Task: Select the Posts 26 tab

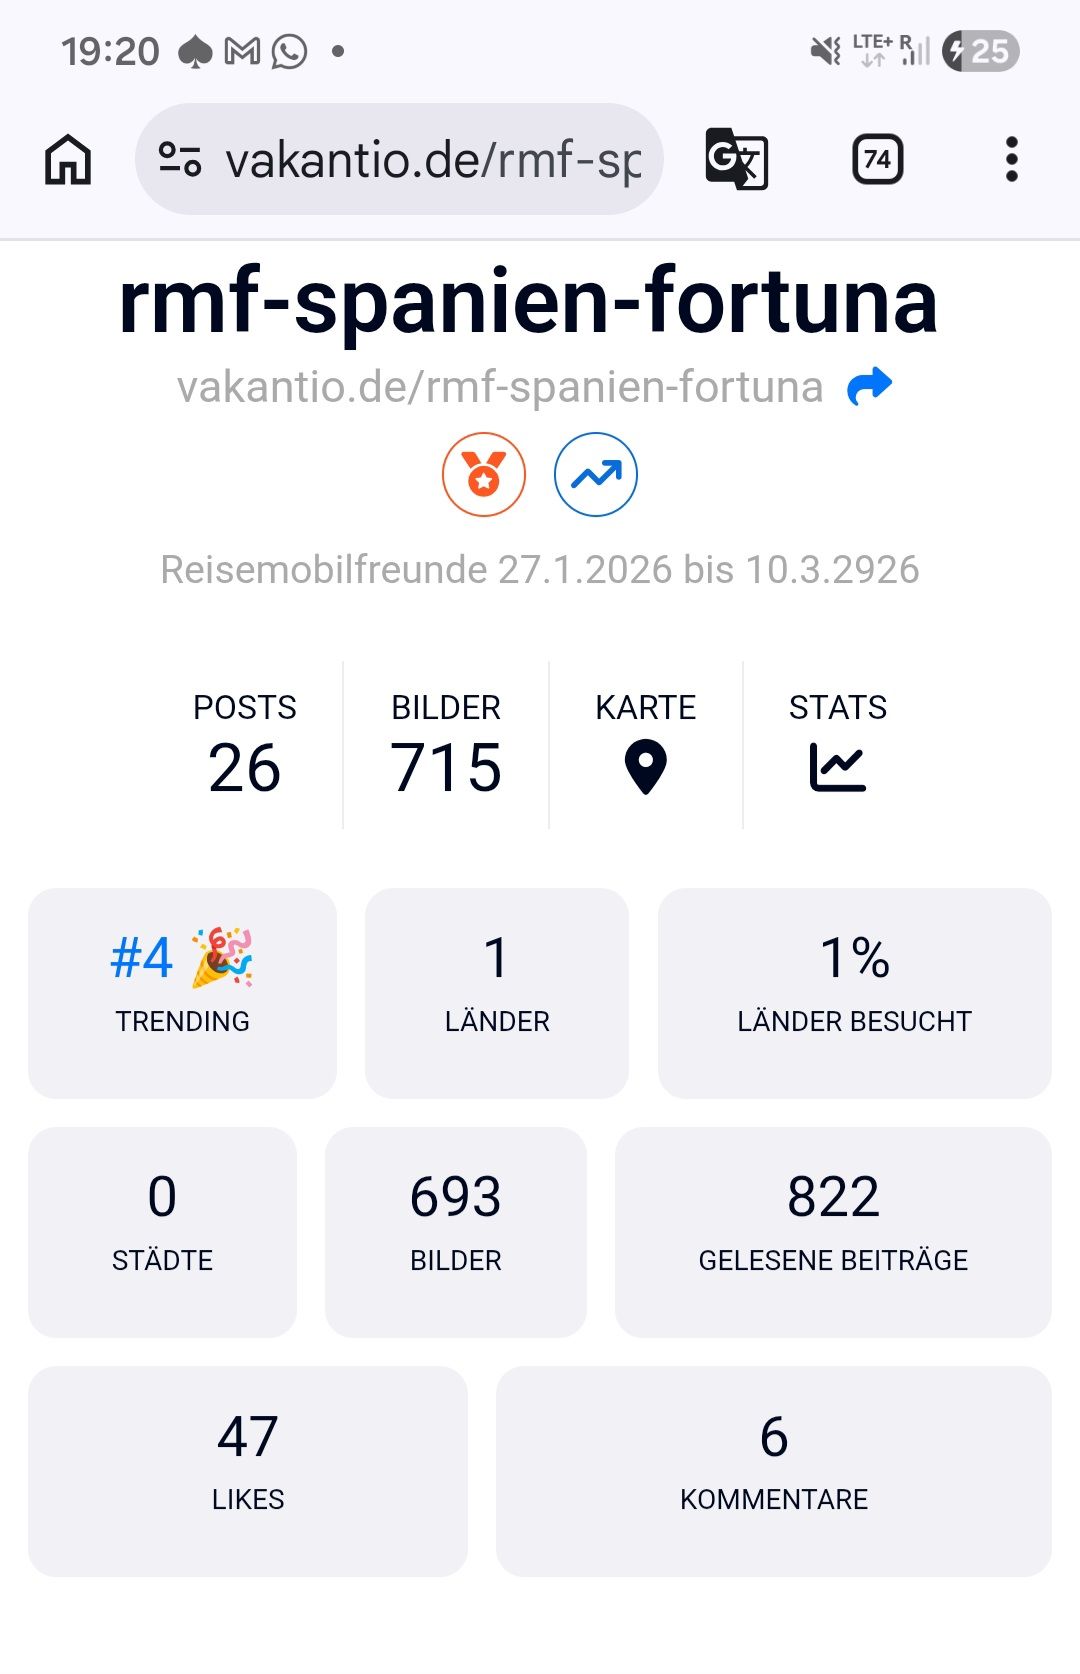Action: pyautogui.click(x=245, y=743)
